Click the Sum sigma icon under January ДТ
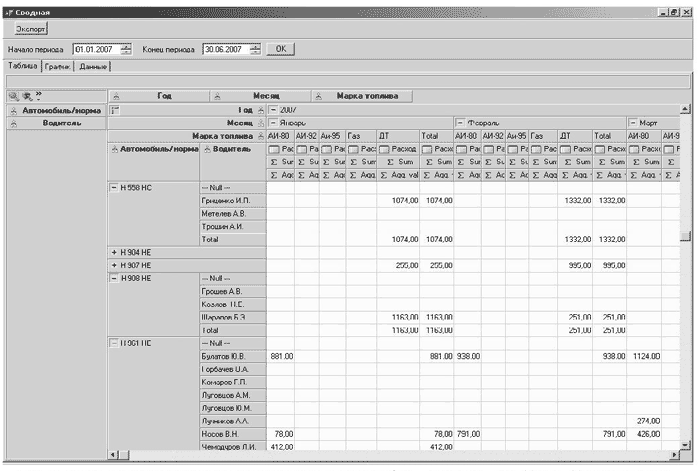This screenshot has height=471, width=700. 391,162
